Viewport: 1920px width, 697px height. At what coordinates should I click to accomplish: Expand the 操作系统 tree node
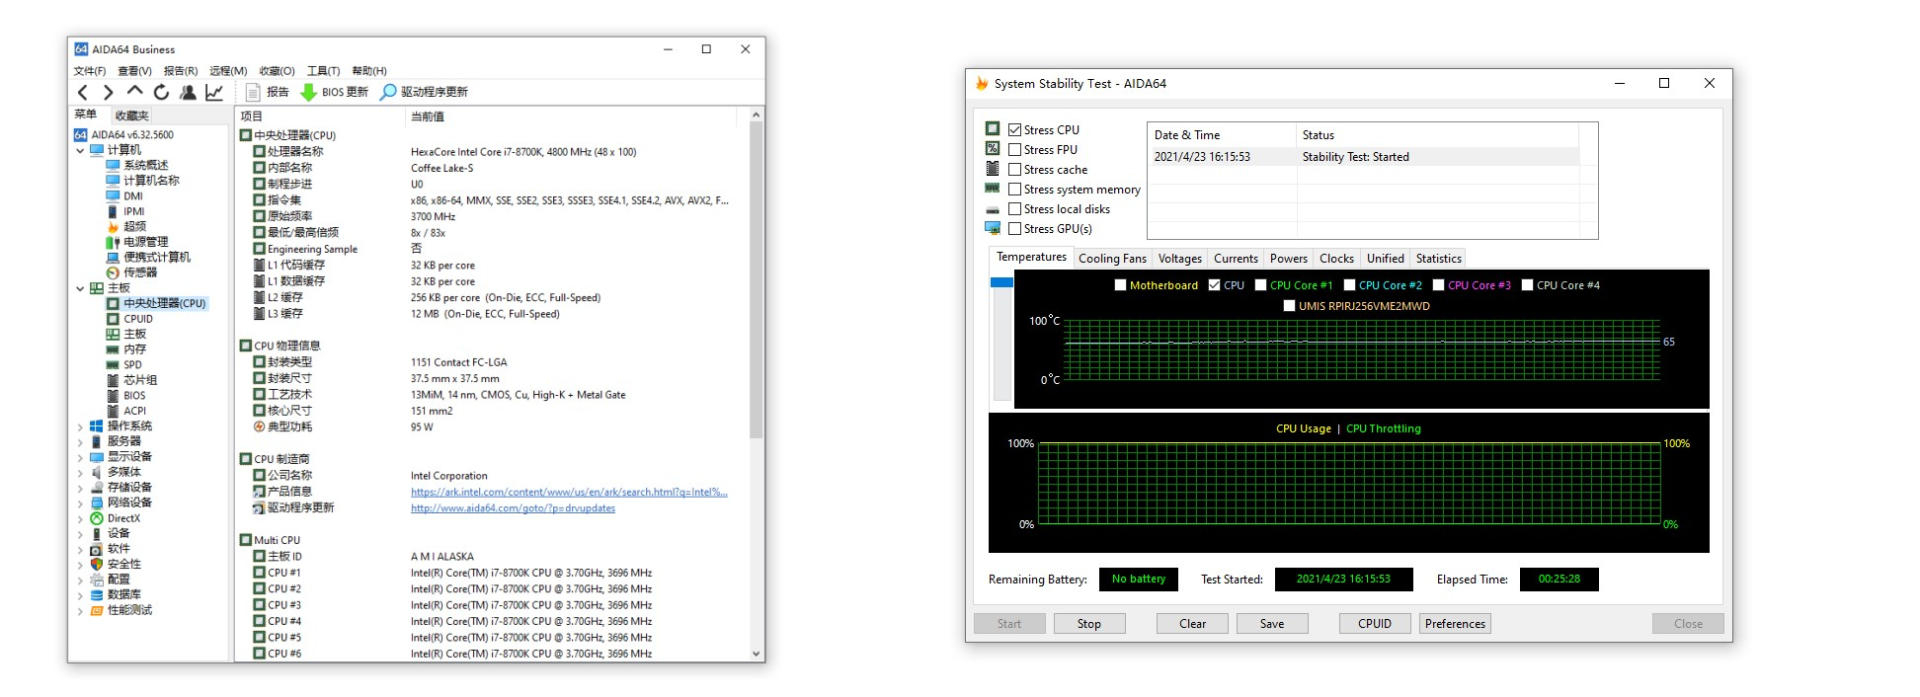coord(80,427)
